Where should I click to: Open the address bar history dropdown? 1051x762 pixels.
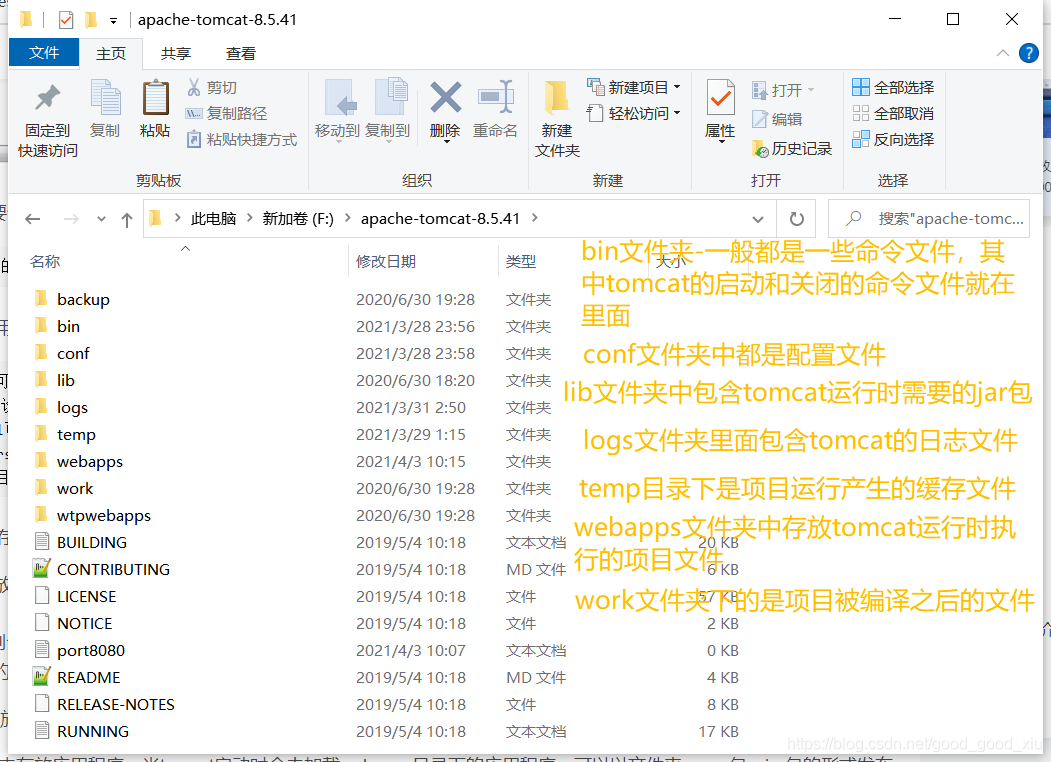point(758,219)
